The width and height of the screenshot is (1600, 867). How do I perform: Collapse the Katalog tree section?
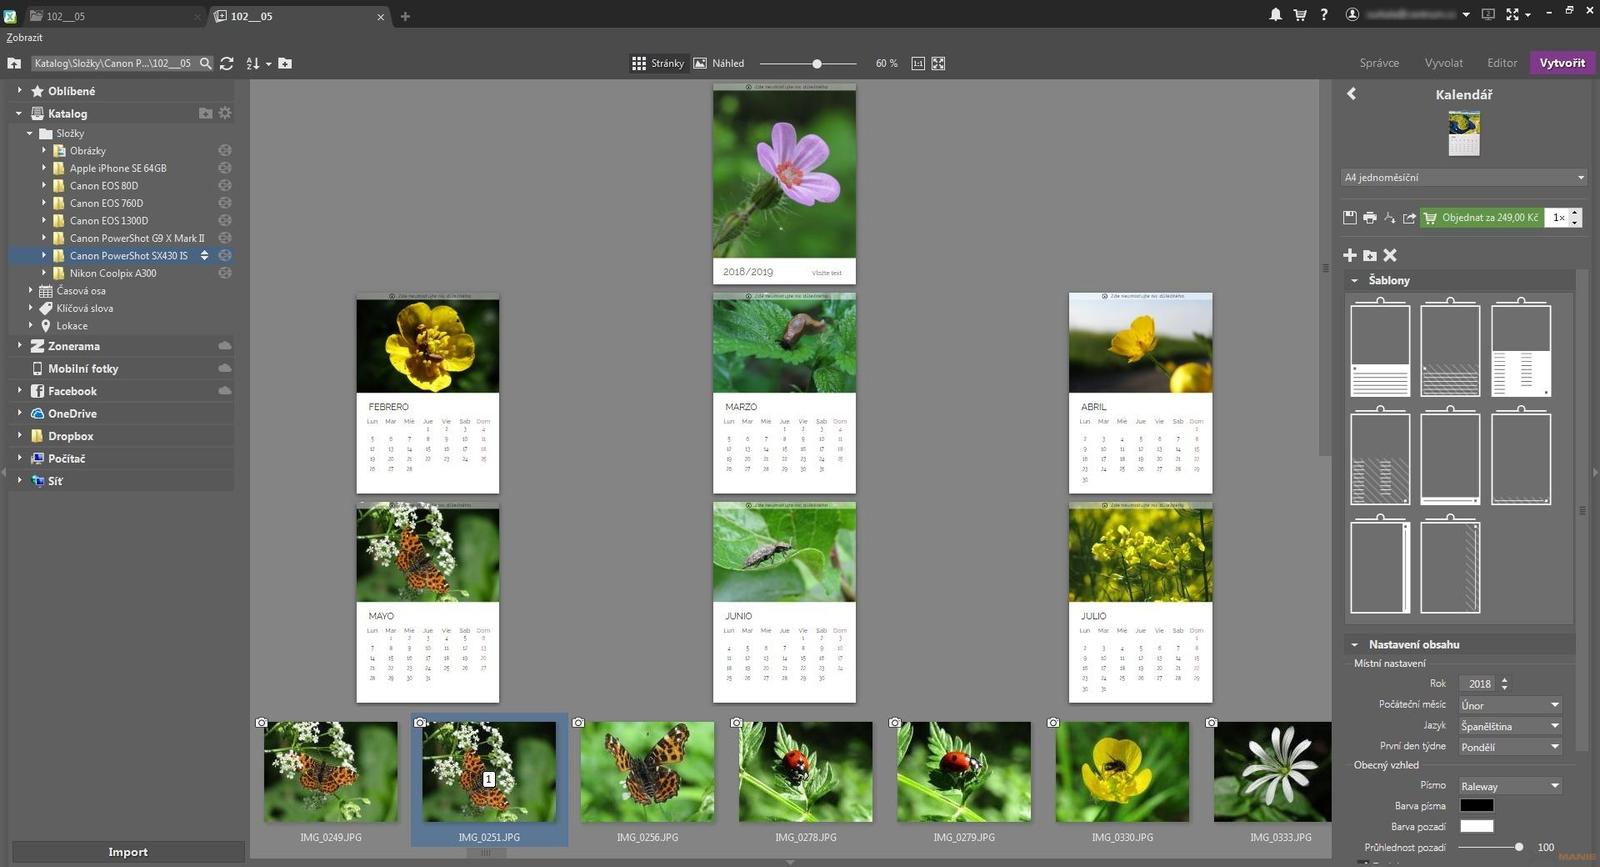pyautogui.click(x=19, y=114)
